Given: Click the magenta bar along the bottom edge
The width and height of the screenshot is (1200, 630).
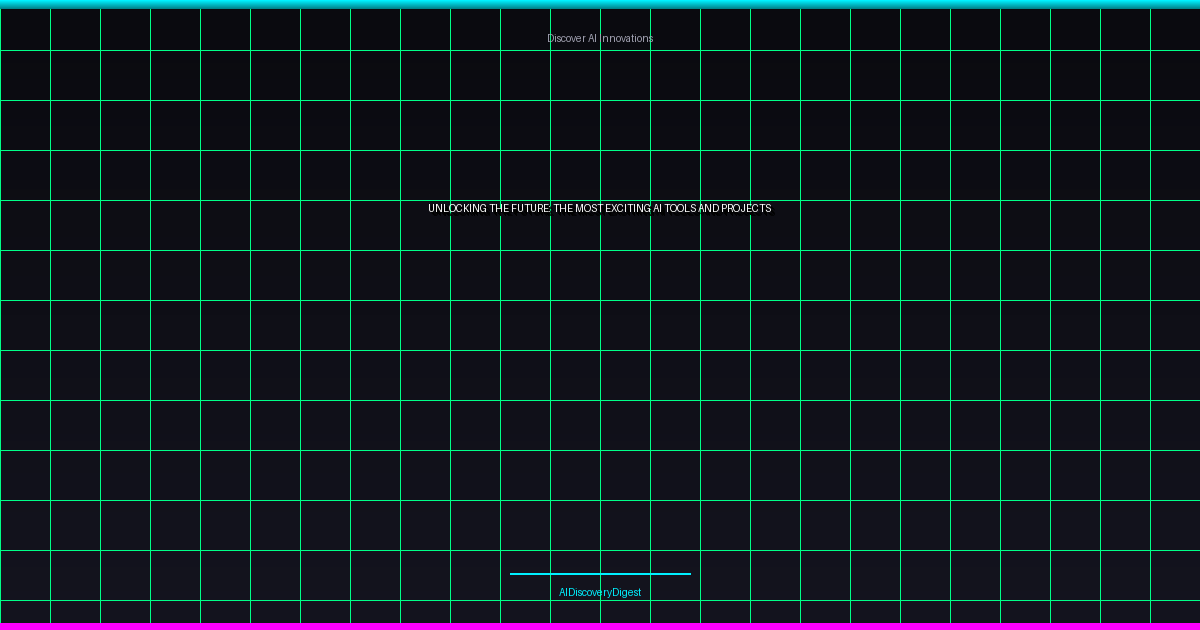Looking at the screenshot, I should coord(600,626).
